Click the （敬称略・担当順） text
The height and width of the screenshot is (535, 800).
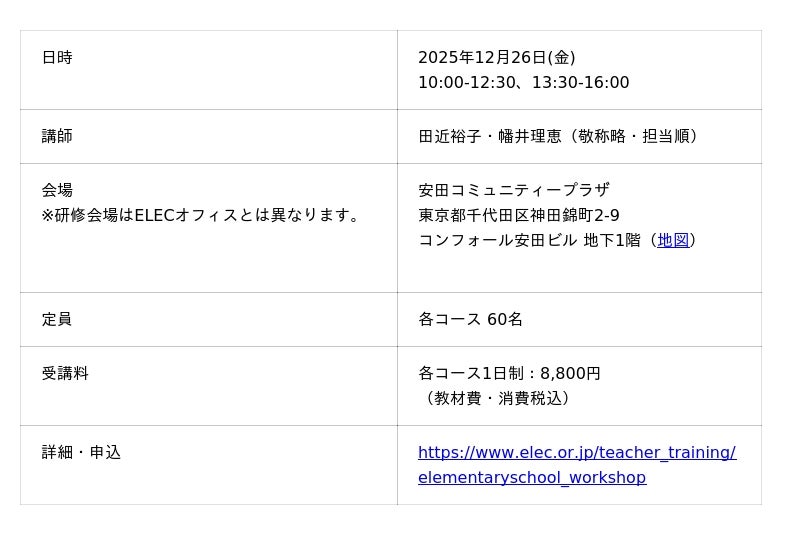tap(634, 136)
